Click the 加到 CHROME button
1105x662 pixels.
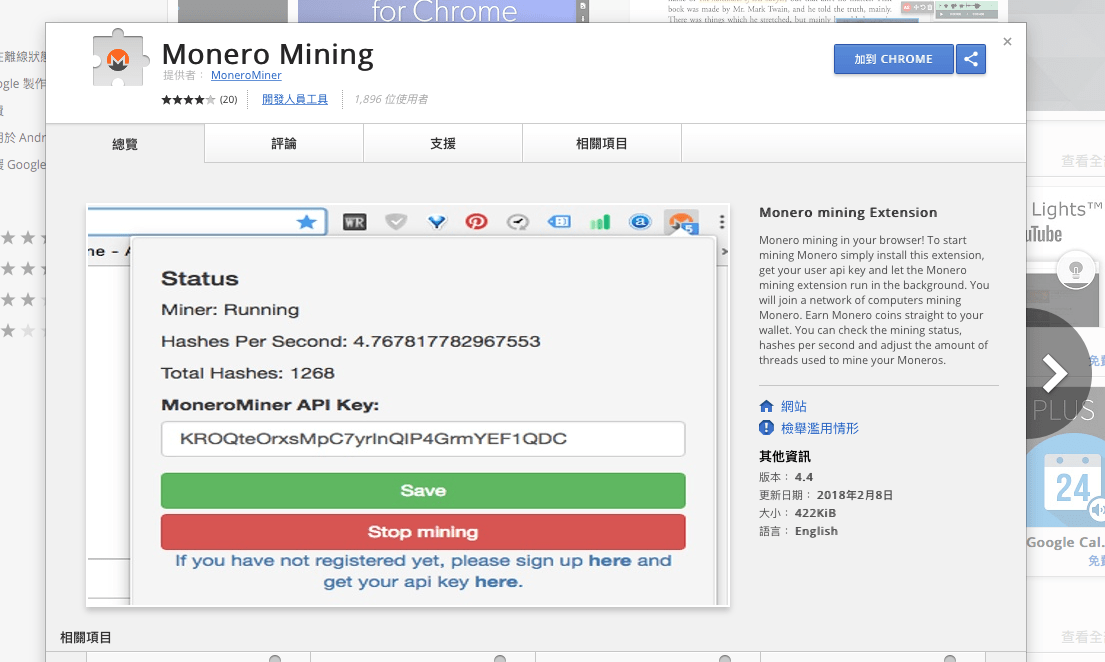coord(894,59)
